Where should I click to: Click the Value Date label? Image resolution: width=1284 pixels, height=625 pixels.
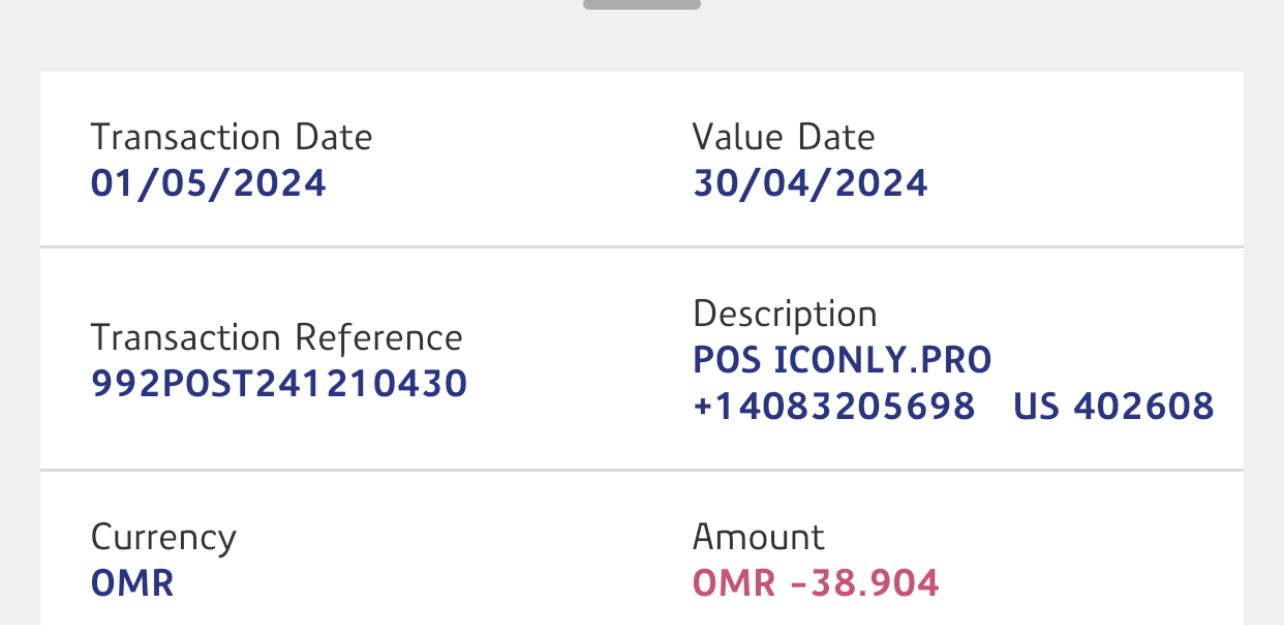pyautogui.click(x=783, y=137)
